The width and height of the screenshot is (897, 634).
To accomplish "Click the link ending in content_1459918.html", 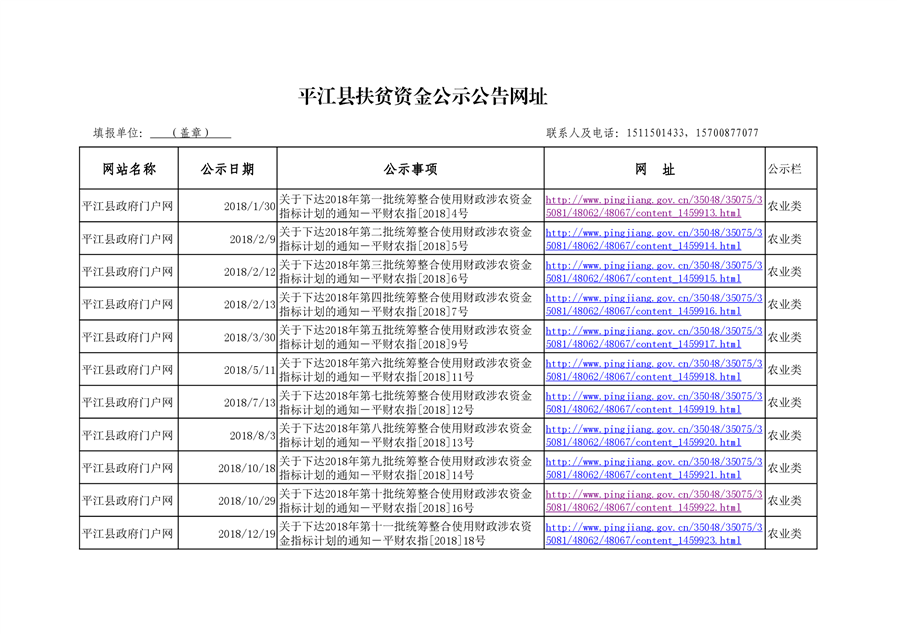I will click(x=654, y=370).
